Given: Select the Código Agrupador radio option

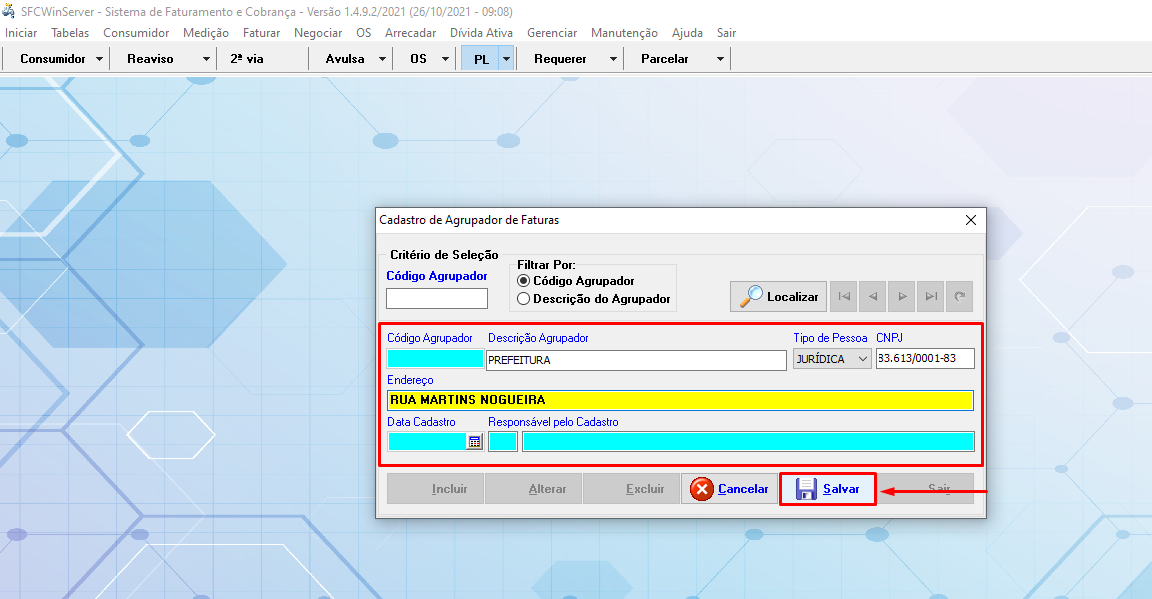Looking at the screenshot, I should click(523, 281).
